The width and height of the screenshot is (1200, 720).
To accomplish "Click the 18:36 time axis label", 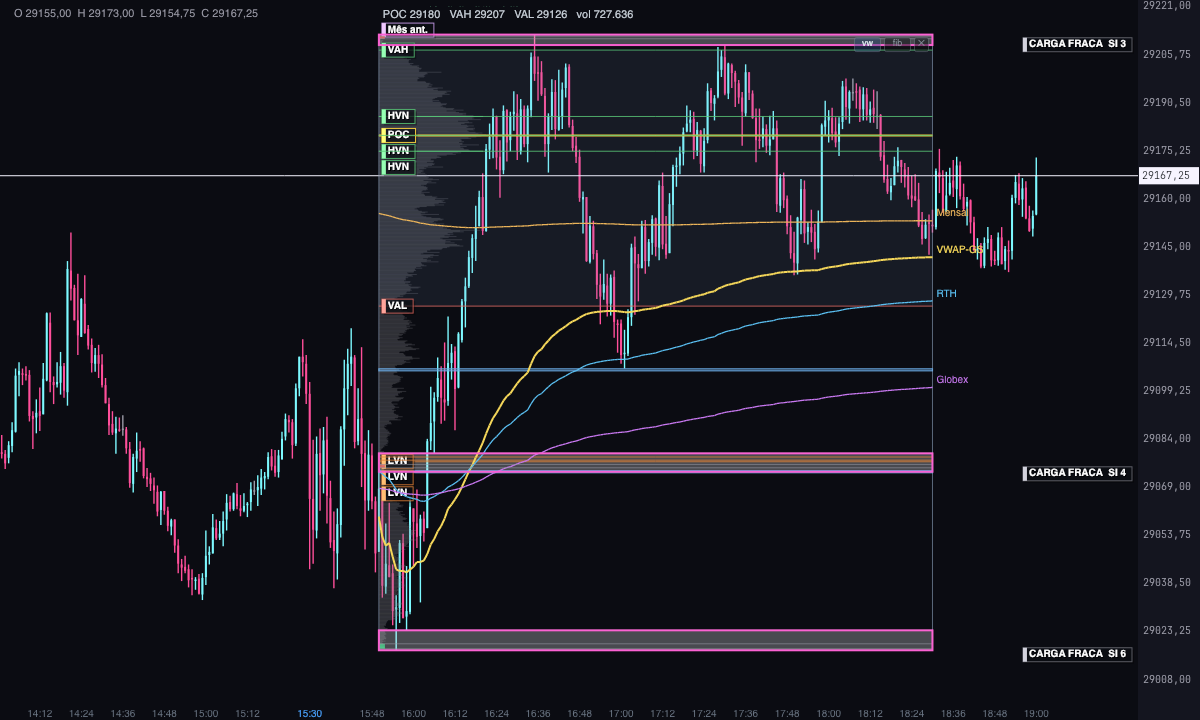I will [x=953, y=714].
